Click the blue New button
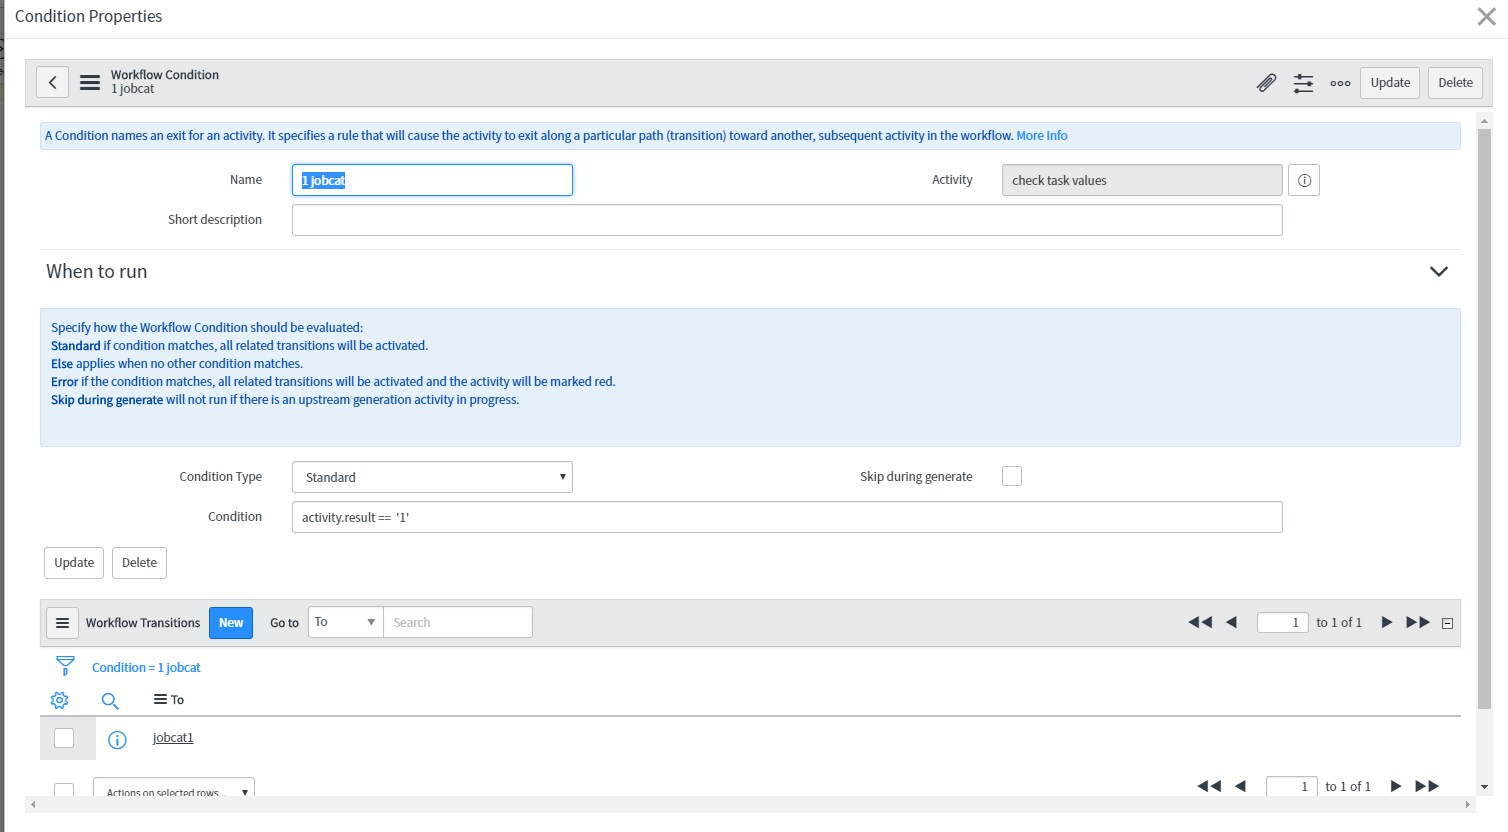Screen dimensions: 1508x832 point(231,623)
